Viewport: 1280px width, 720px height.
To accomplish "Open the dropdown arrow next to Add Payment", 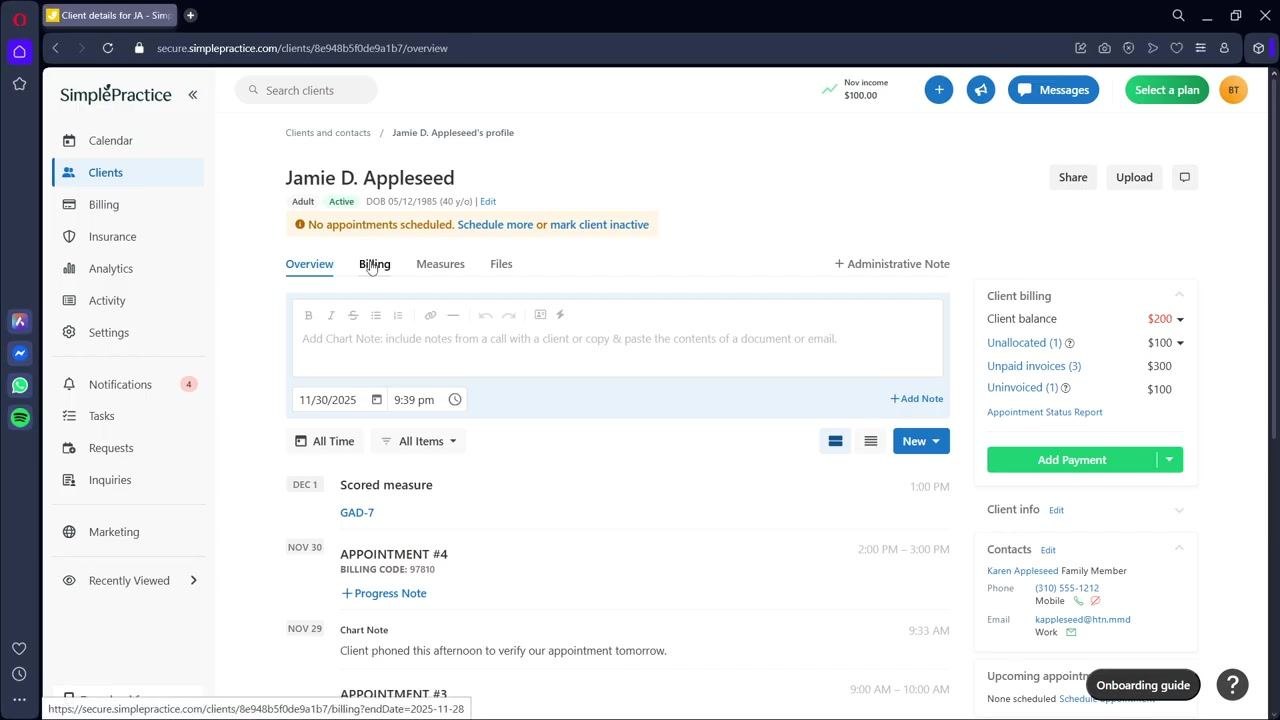I will (1169, 460).
